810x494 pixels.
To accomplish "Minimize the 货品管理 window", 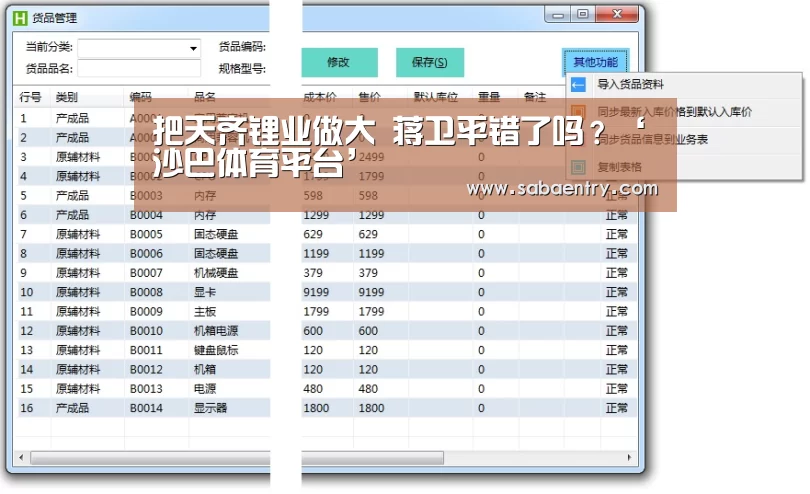I will pyautogui.click(x=558, y=14).
